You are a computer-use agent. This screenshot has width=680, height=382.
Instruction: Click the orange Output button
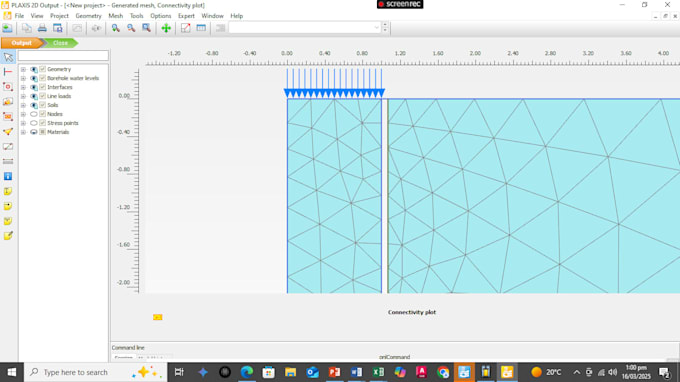coord(22,43)
